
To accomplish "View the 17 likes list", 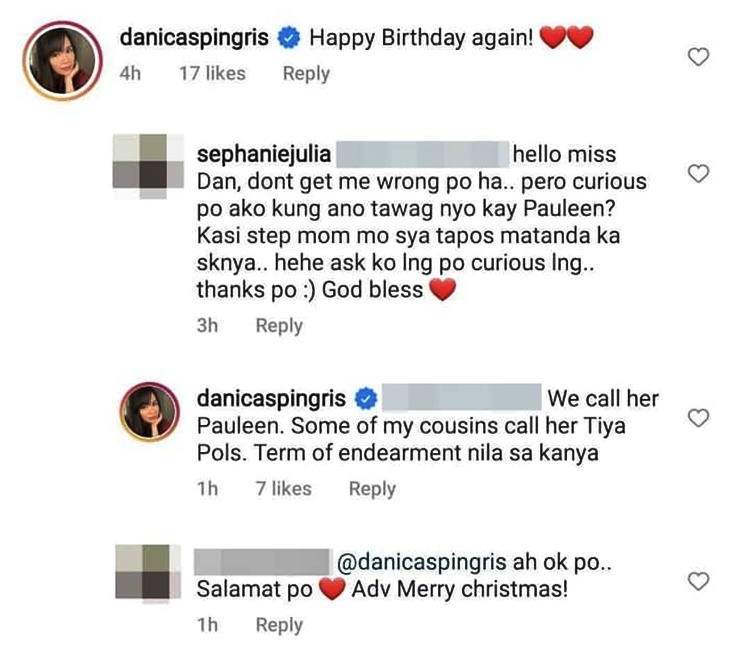I will click(212, 74).
